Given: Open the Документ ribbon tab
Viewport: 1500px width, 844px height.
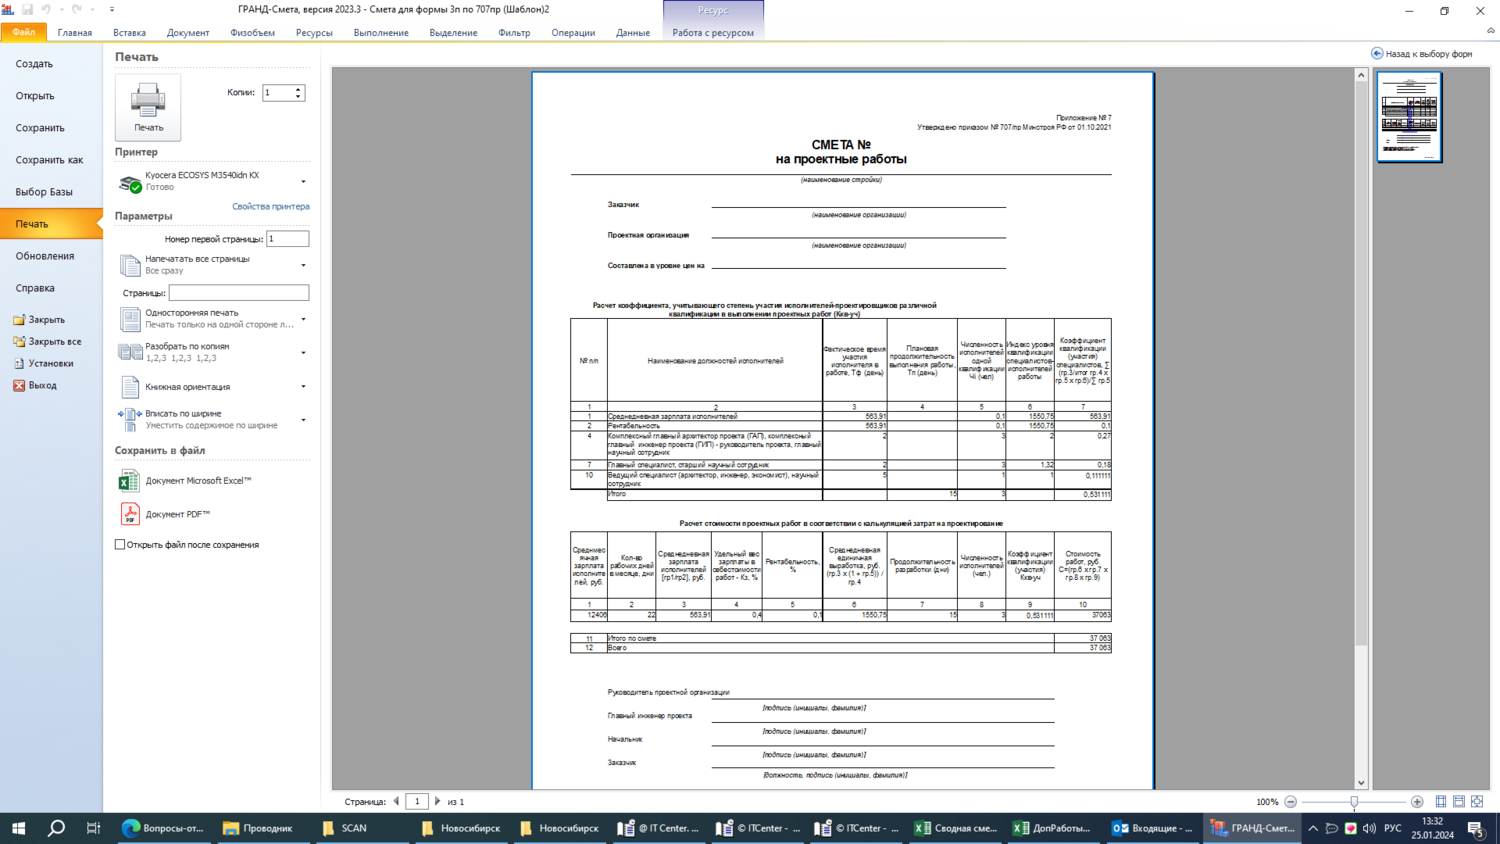Looking at the screenshot, I should pos(188,33).
